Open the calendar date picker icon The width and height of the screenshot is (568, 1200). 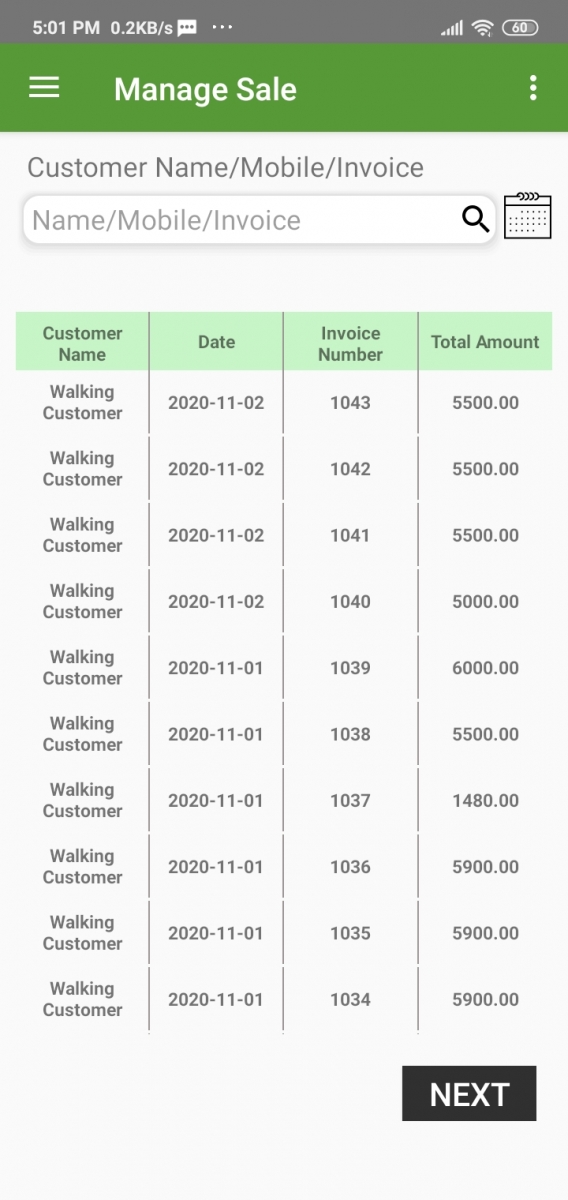click(528, 215)
